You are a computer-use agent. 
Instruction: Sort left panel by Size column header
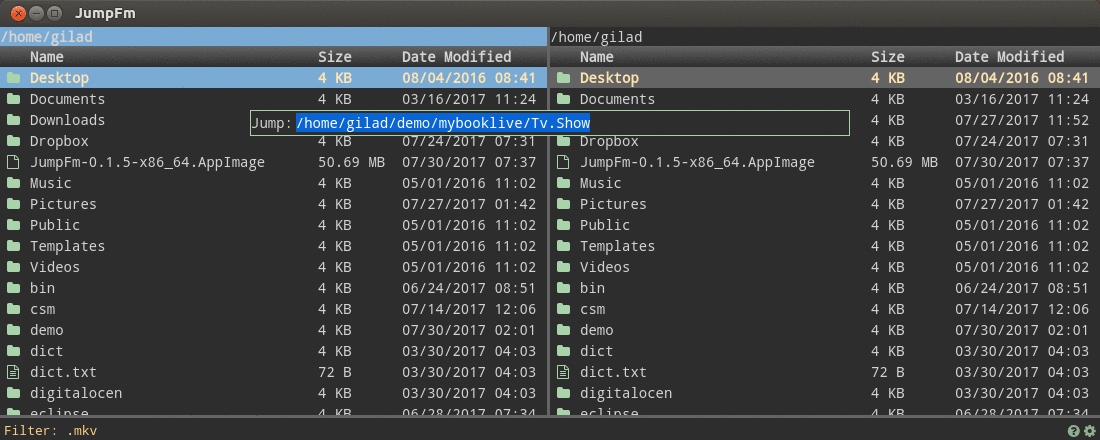(x=335, y=57)
